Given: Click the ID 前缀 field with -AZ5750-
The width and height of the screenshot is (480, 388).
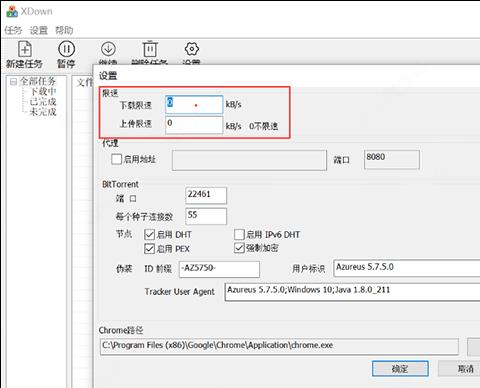Looking at the screenshot, I should pyautogui.click(x=219, y=269).
